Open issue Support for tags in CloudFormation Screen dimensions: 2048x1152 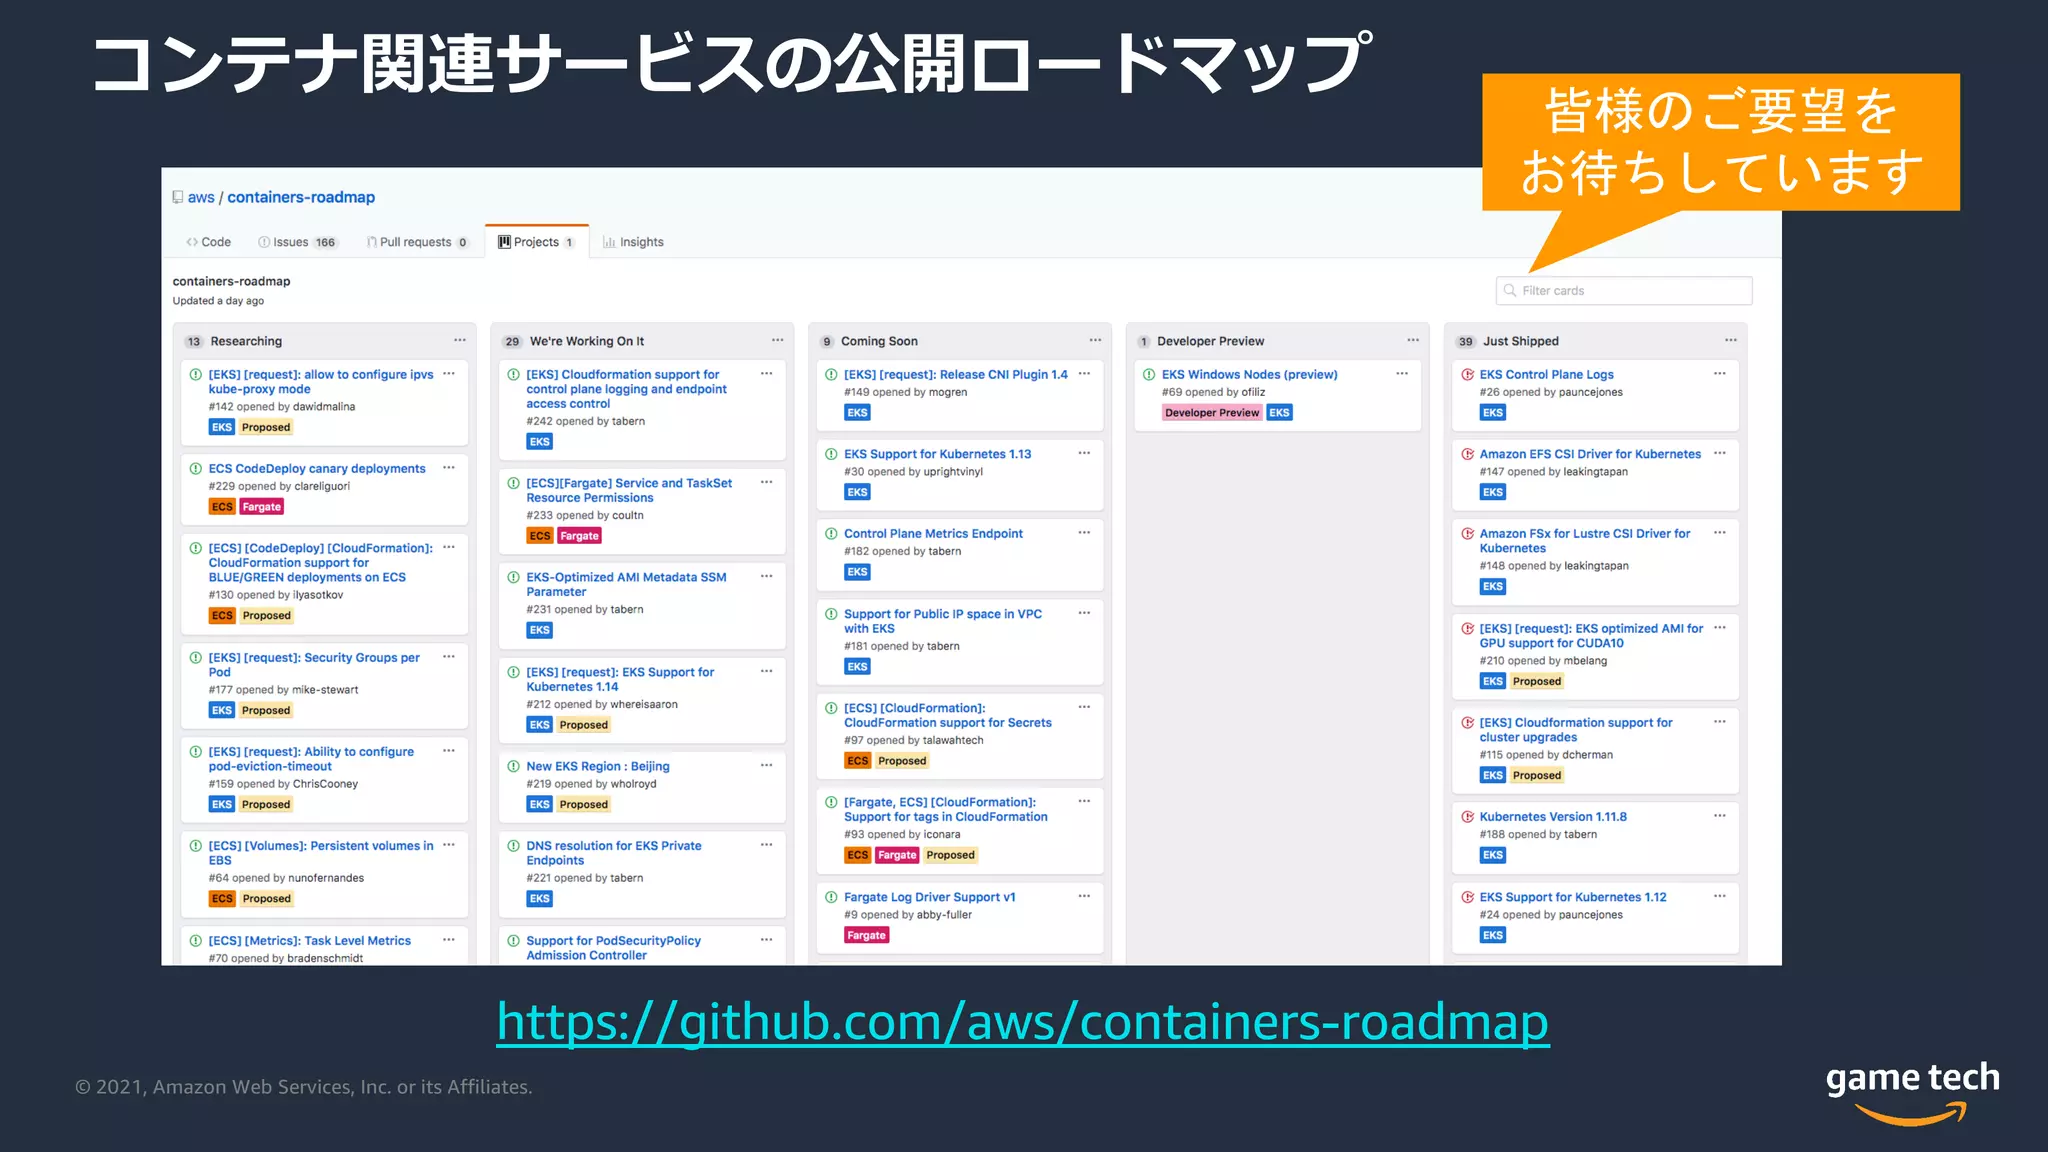(x=945, y=810)
